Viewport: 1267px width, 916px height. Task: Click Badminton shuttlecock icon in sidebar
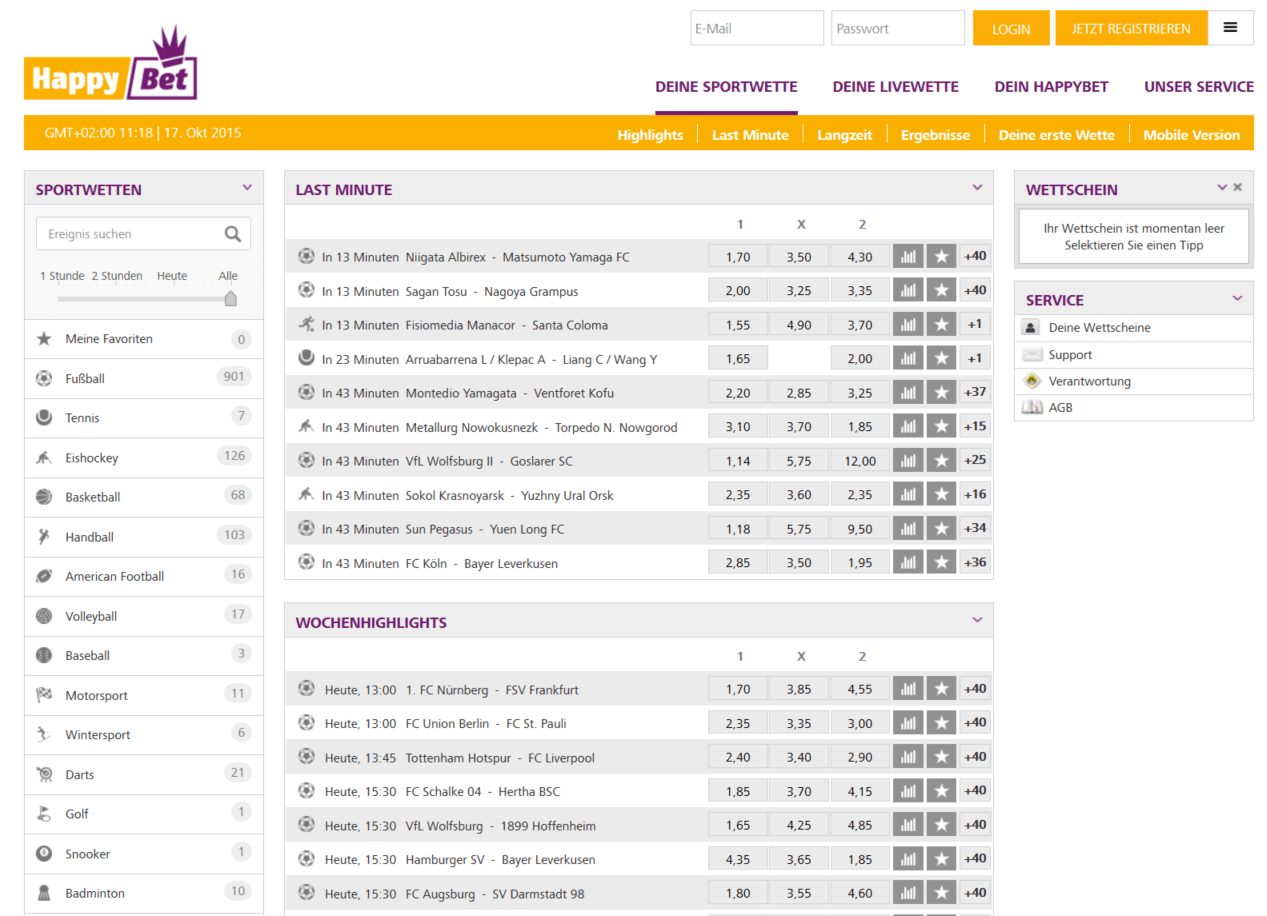(44, 893)
